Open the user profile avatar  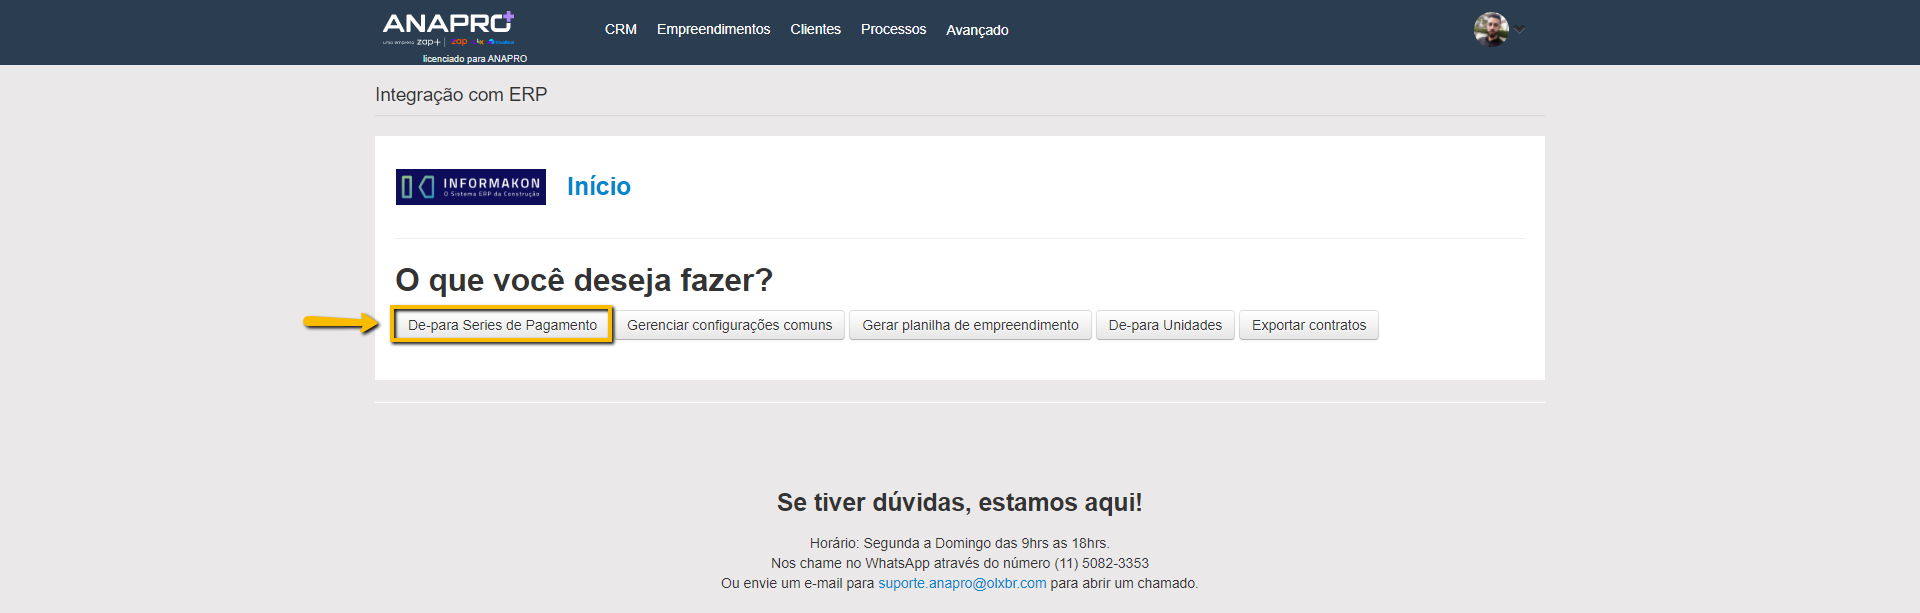[1490, 29]
